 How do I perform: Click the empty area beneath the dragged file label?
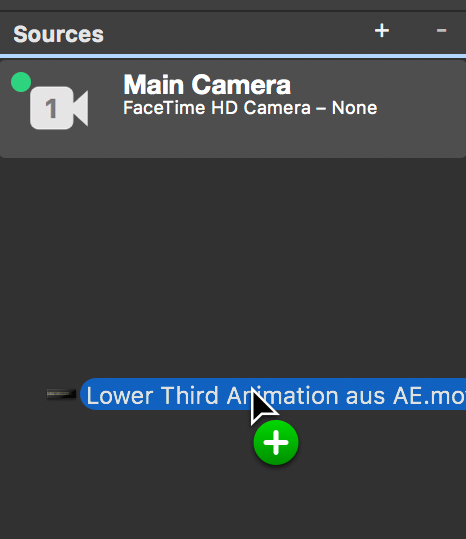(137, 481)
